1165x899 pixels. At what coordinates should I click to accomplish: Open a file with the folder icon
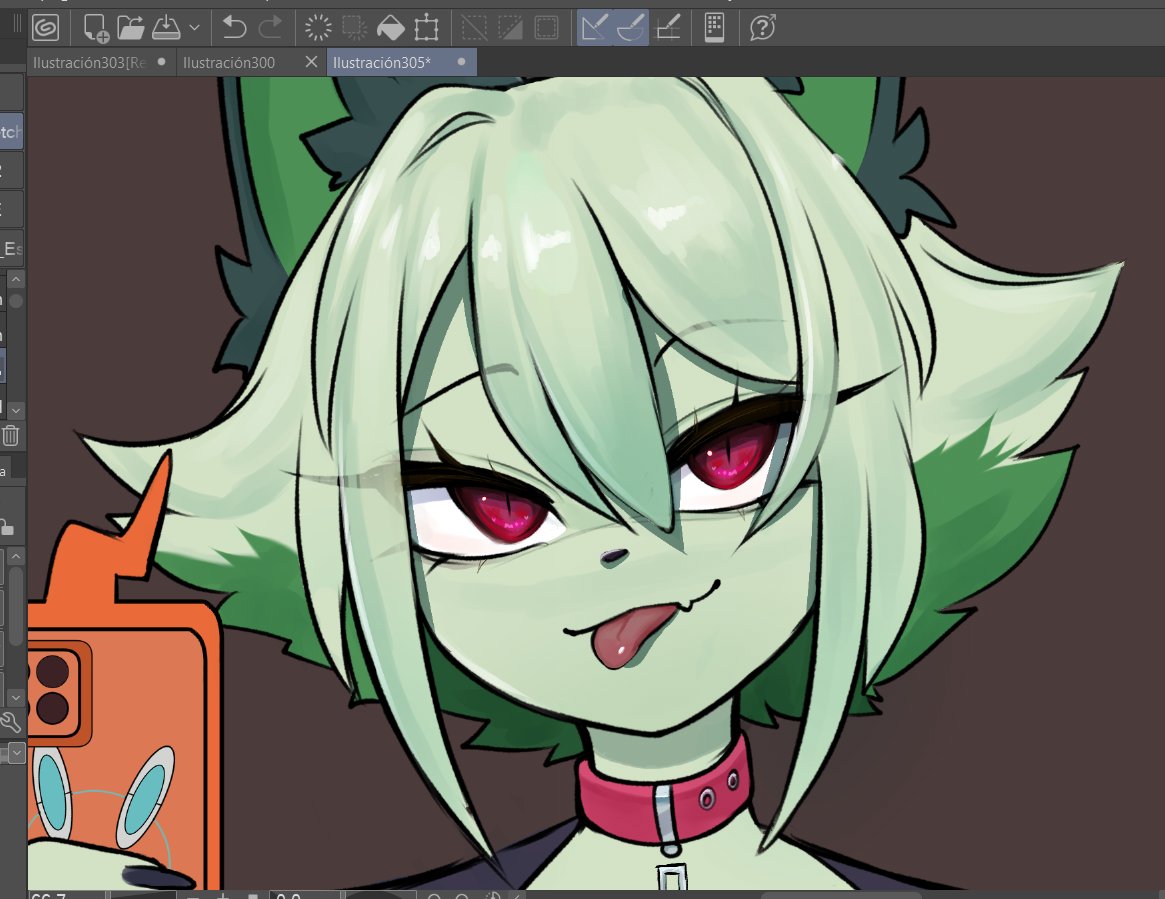pos(131,28)
